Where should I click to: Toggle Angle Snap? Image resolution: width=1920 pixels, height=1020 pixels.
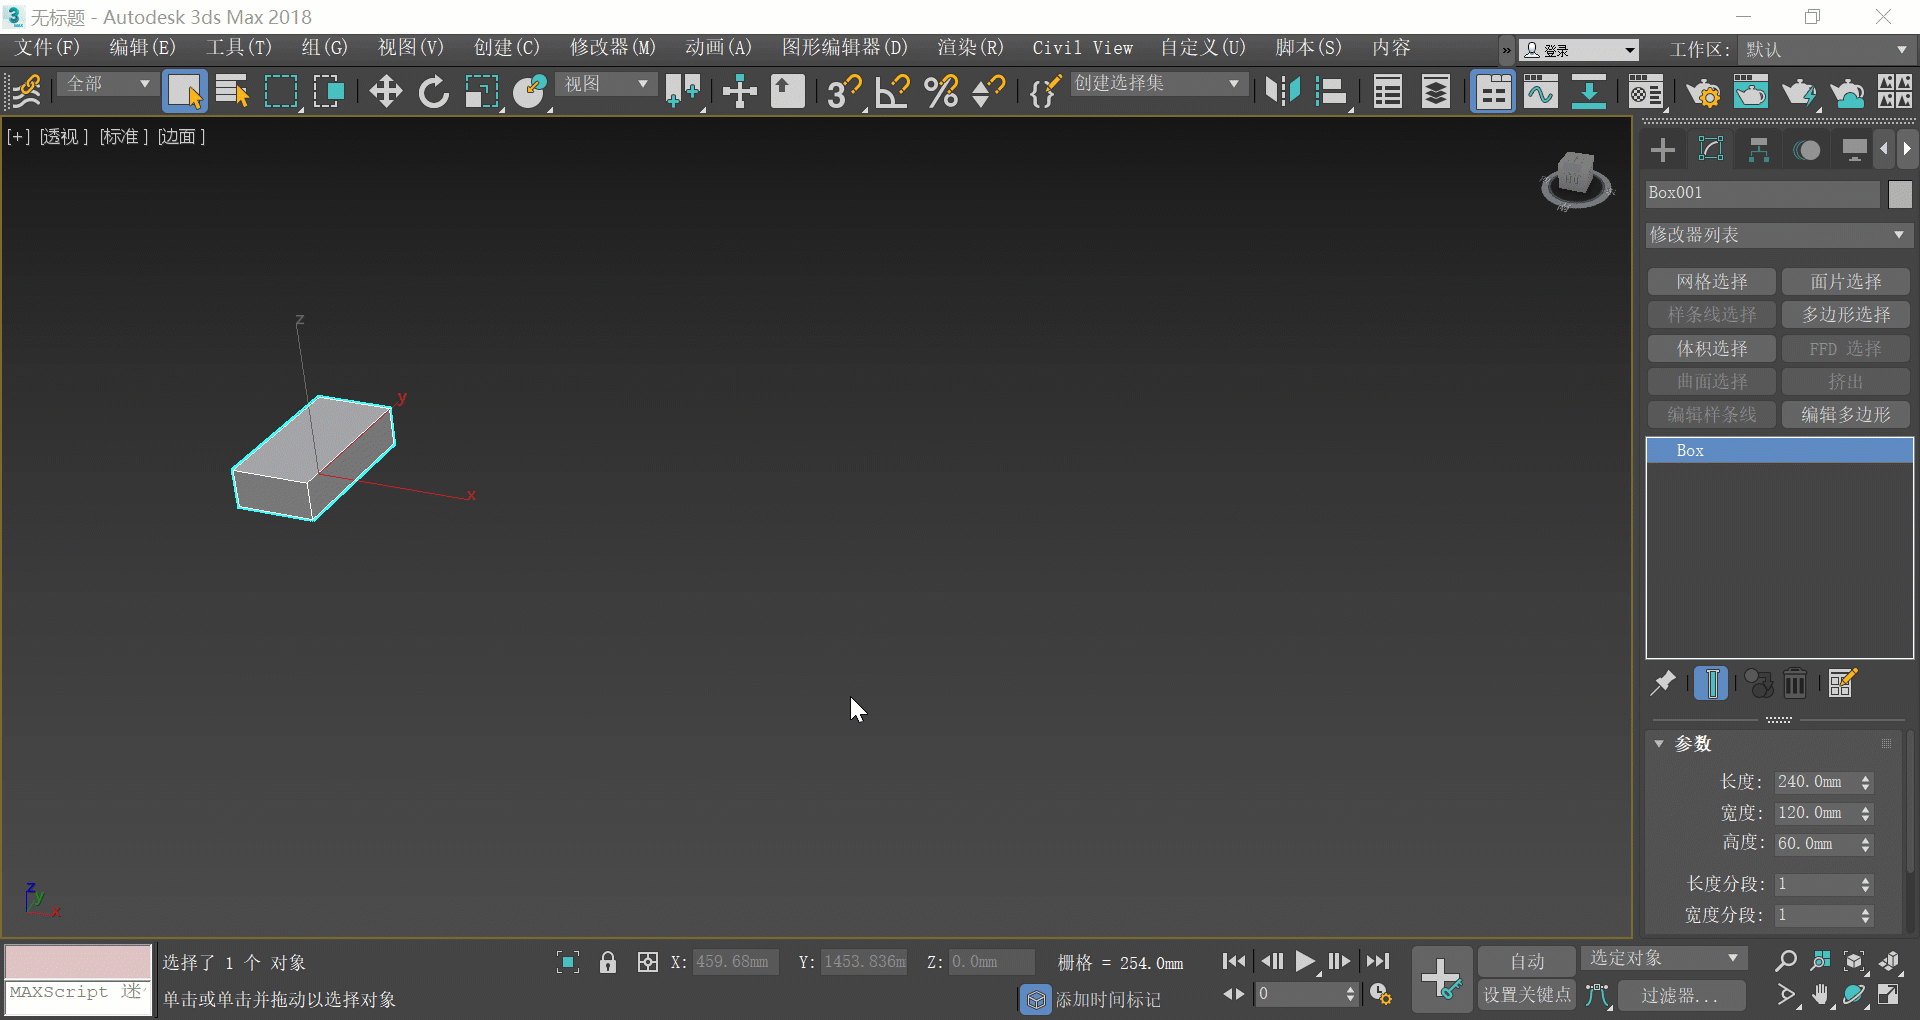point(893,92)
